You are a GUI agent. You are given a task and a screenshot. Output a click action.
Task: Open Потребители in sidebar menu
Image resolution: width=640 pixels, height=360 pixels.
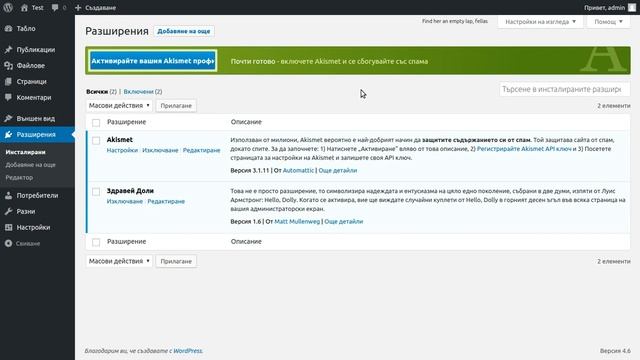pyautogui.click(x=37, y=196)
